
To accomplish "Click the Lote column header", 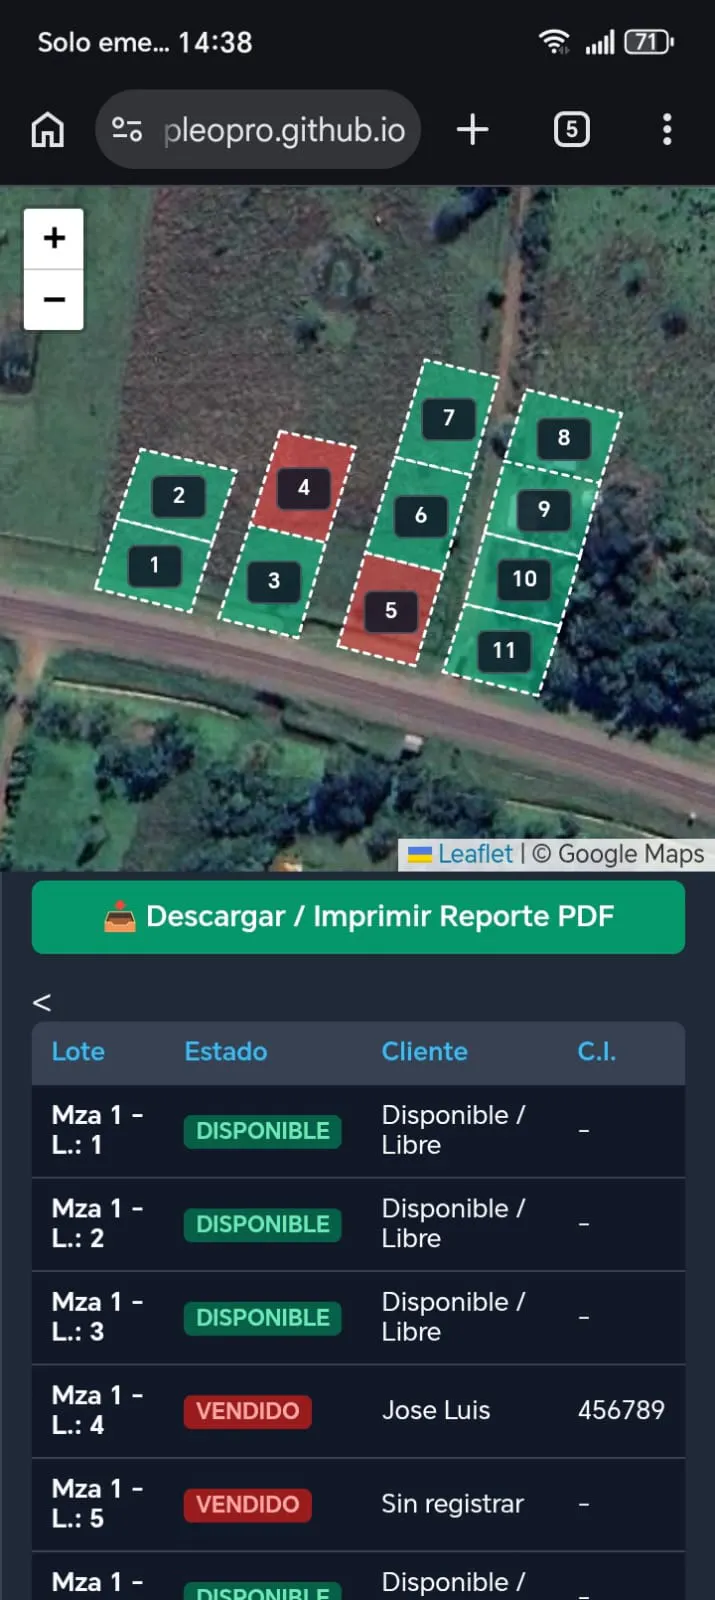I will coord(78,1052).
